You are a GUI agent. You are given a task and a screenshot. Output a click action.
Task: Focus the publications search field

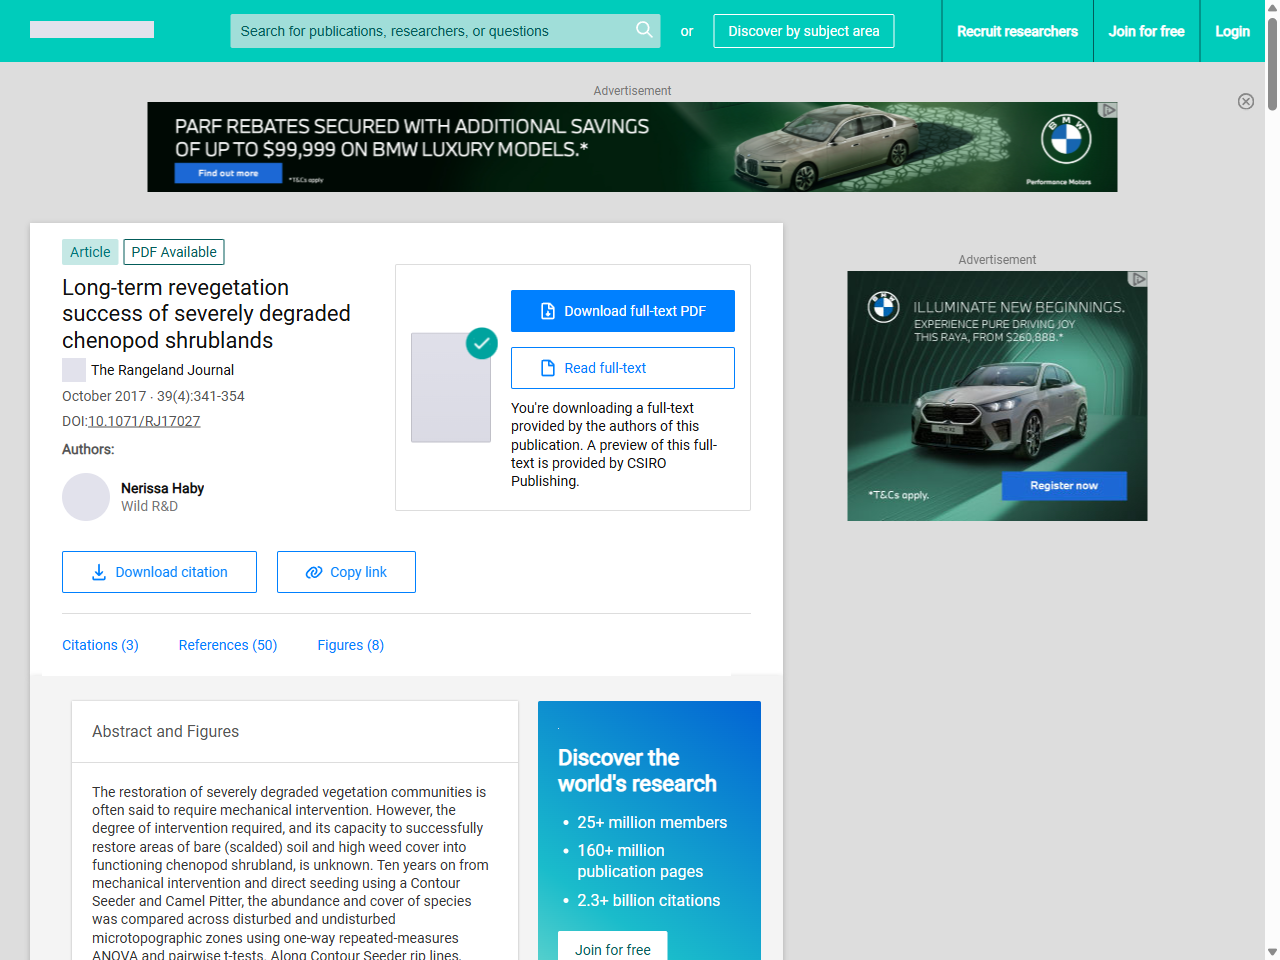430,31
